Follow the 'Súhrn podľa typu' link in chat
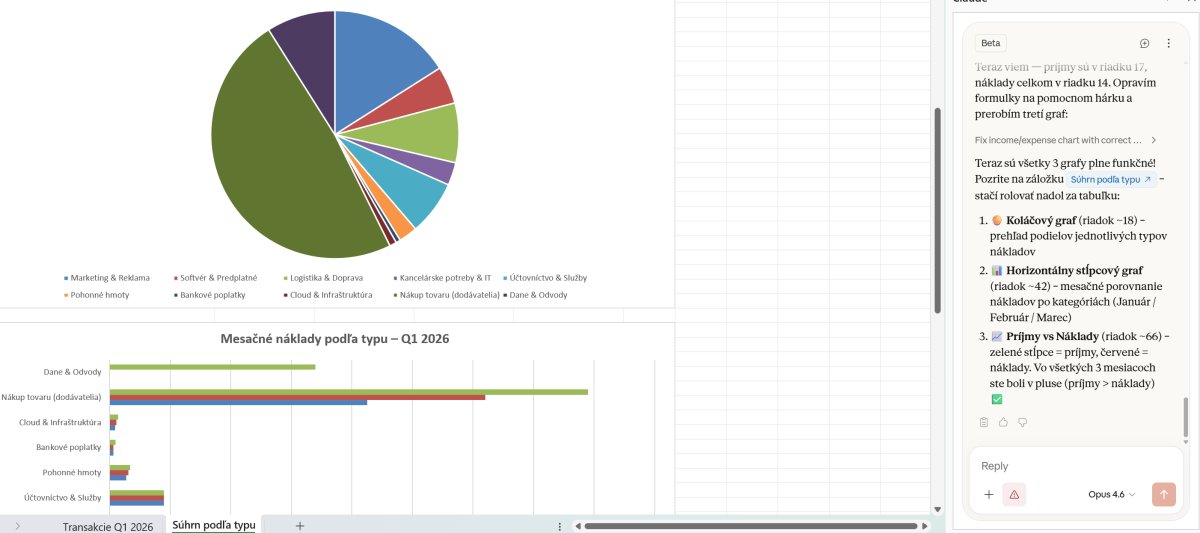Image resolution: width=1200 pixels, height=533 pixels. point(1110,179)
